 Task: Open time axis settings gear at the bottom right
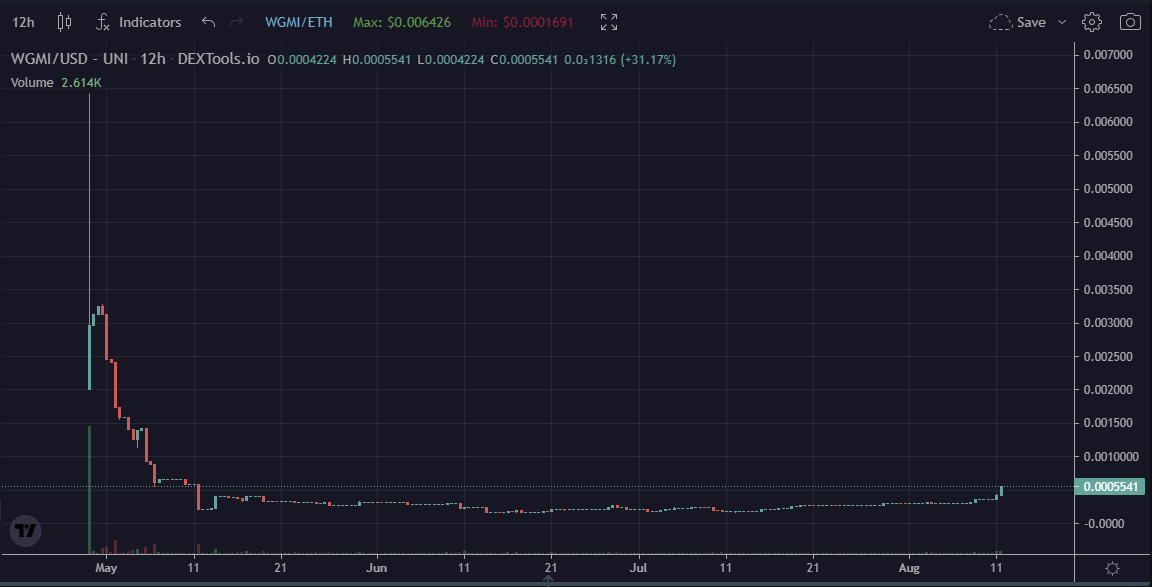pos(1112,568)
